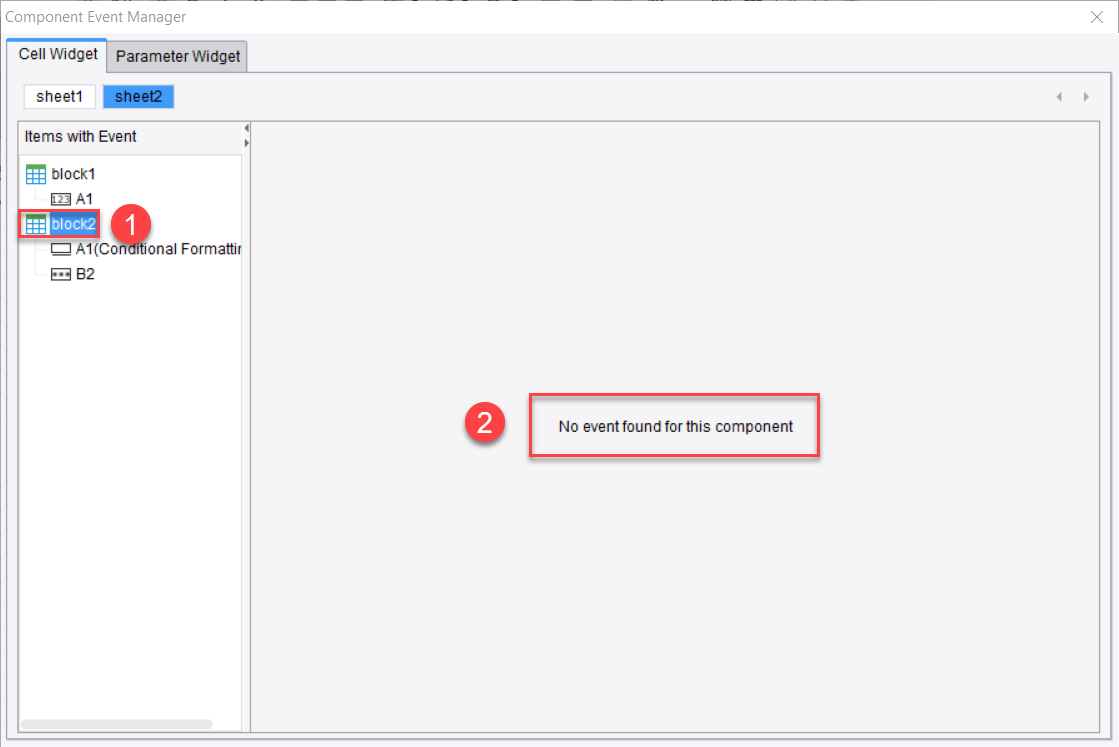This screenshot has width=1119, height=747.
Task: Select block2 label in the tree
Action: click(73, 224)
